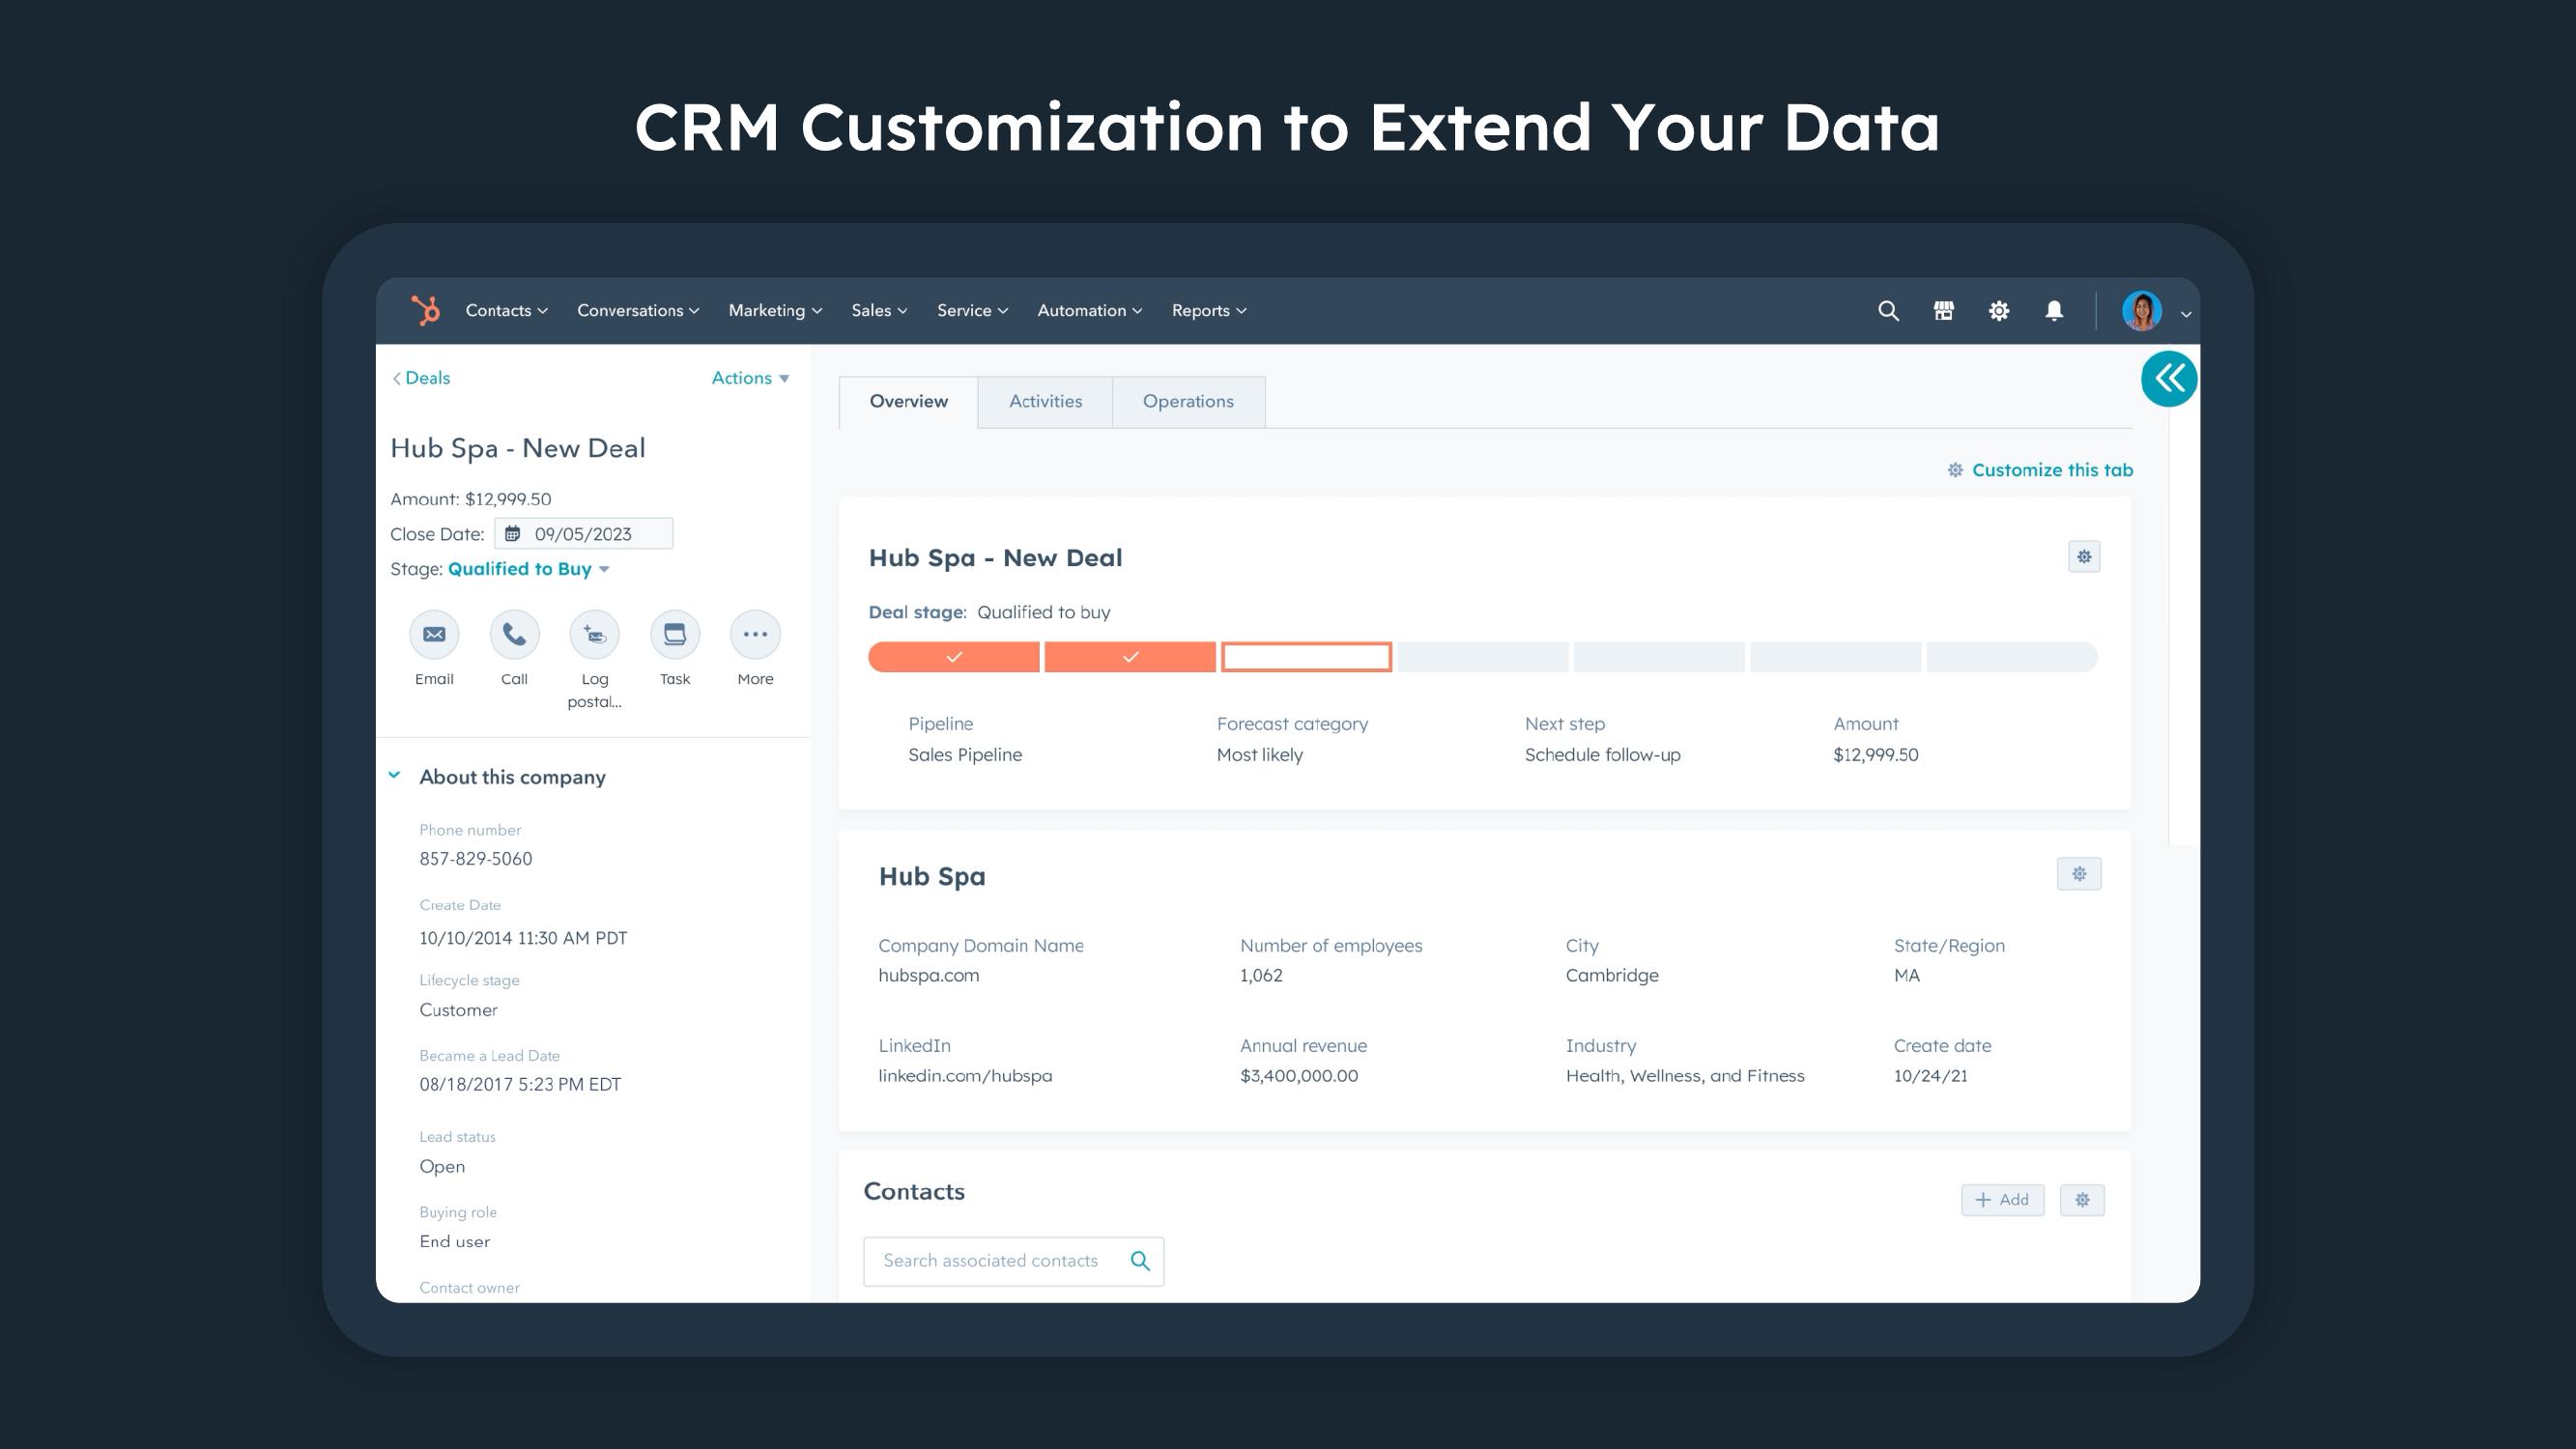Open the Contacts menu
Viewport: 2576px width, 1449px height.
[x=506, y=311]
